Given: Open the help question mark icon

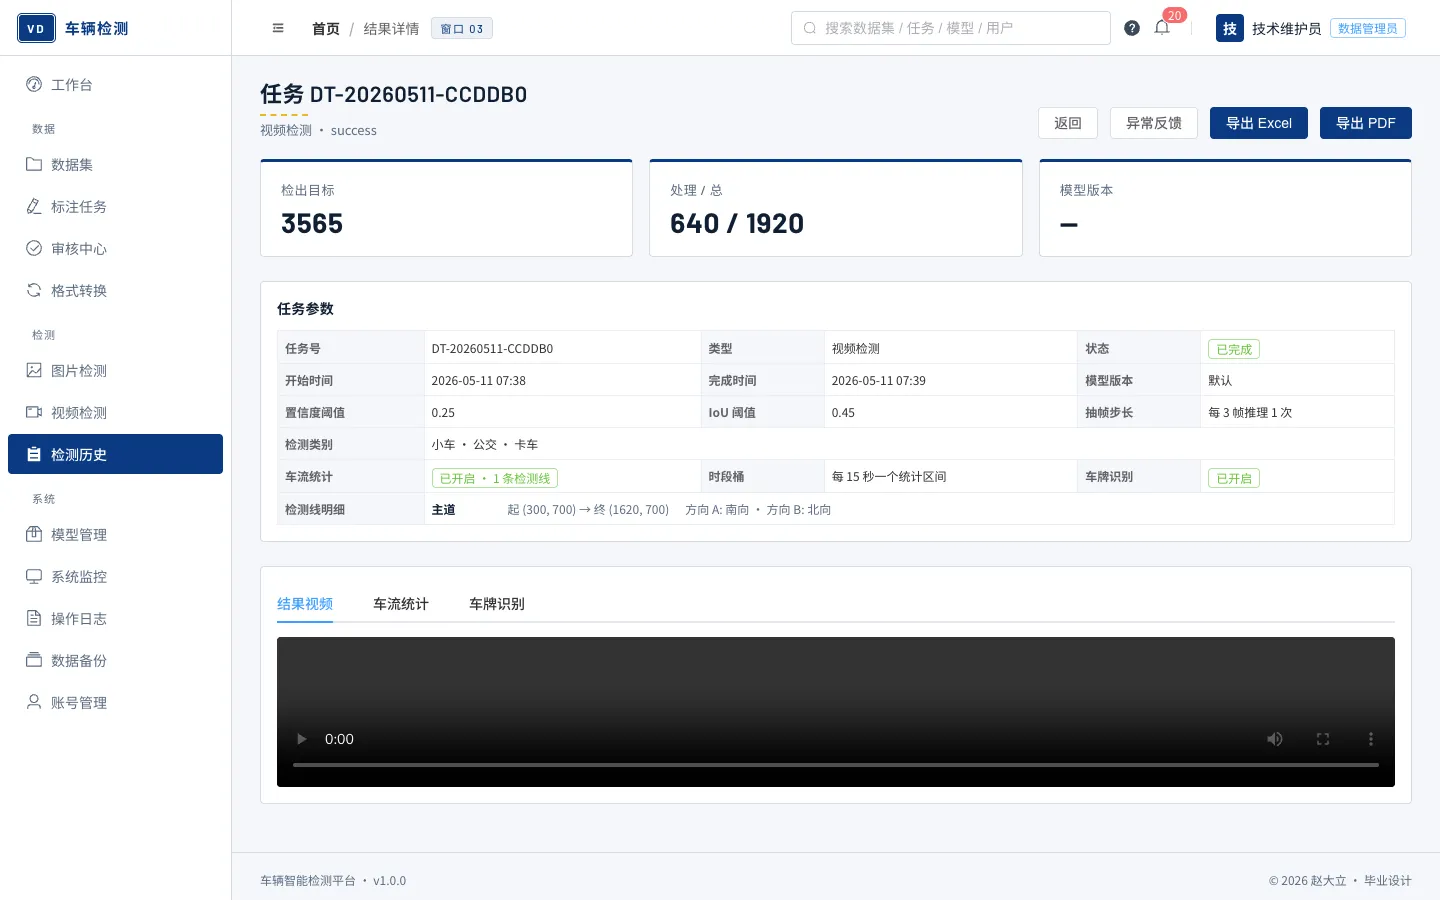Looking at the screenshot, I should pos(1132,28).
